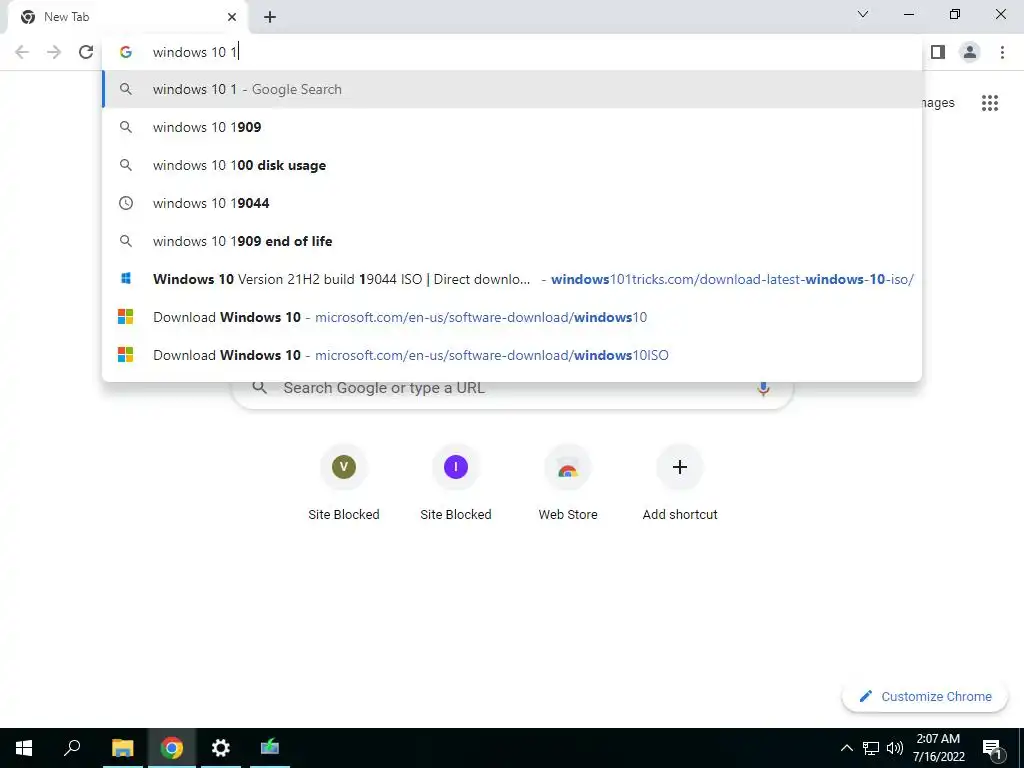
Task: Open the first Site Blocked shortcut (V)
Action: coord(344,483)
